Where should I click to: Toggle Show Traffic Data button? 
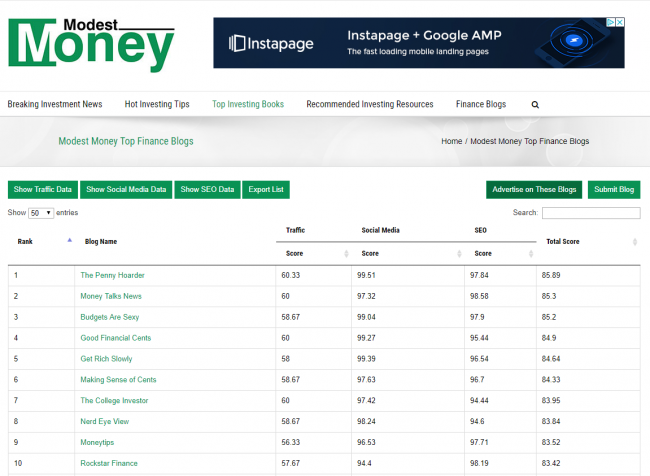(x=42, y=189)
